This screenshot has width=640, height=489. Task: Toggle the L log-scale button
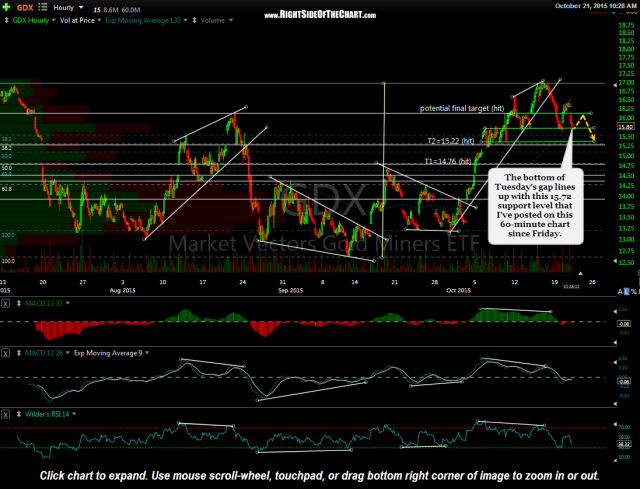click(x=627, y=291)
